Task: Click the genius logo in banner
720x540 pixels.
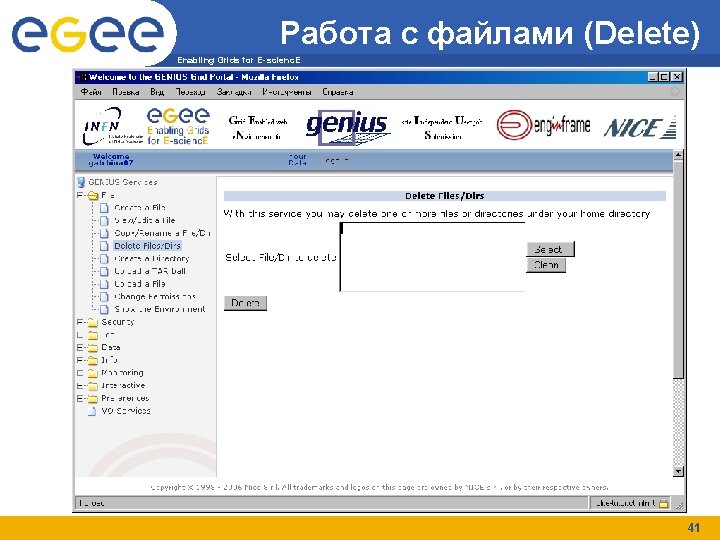Action: [x=348, y=127]
